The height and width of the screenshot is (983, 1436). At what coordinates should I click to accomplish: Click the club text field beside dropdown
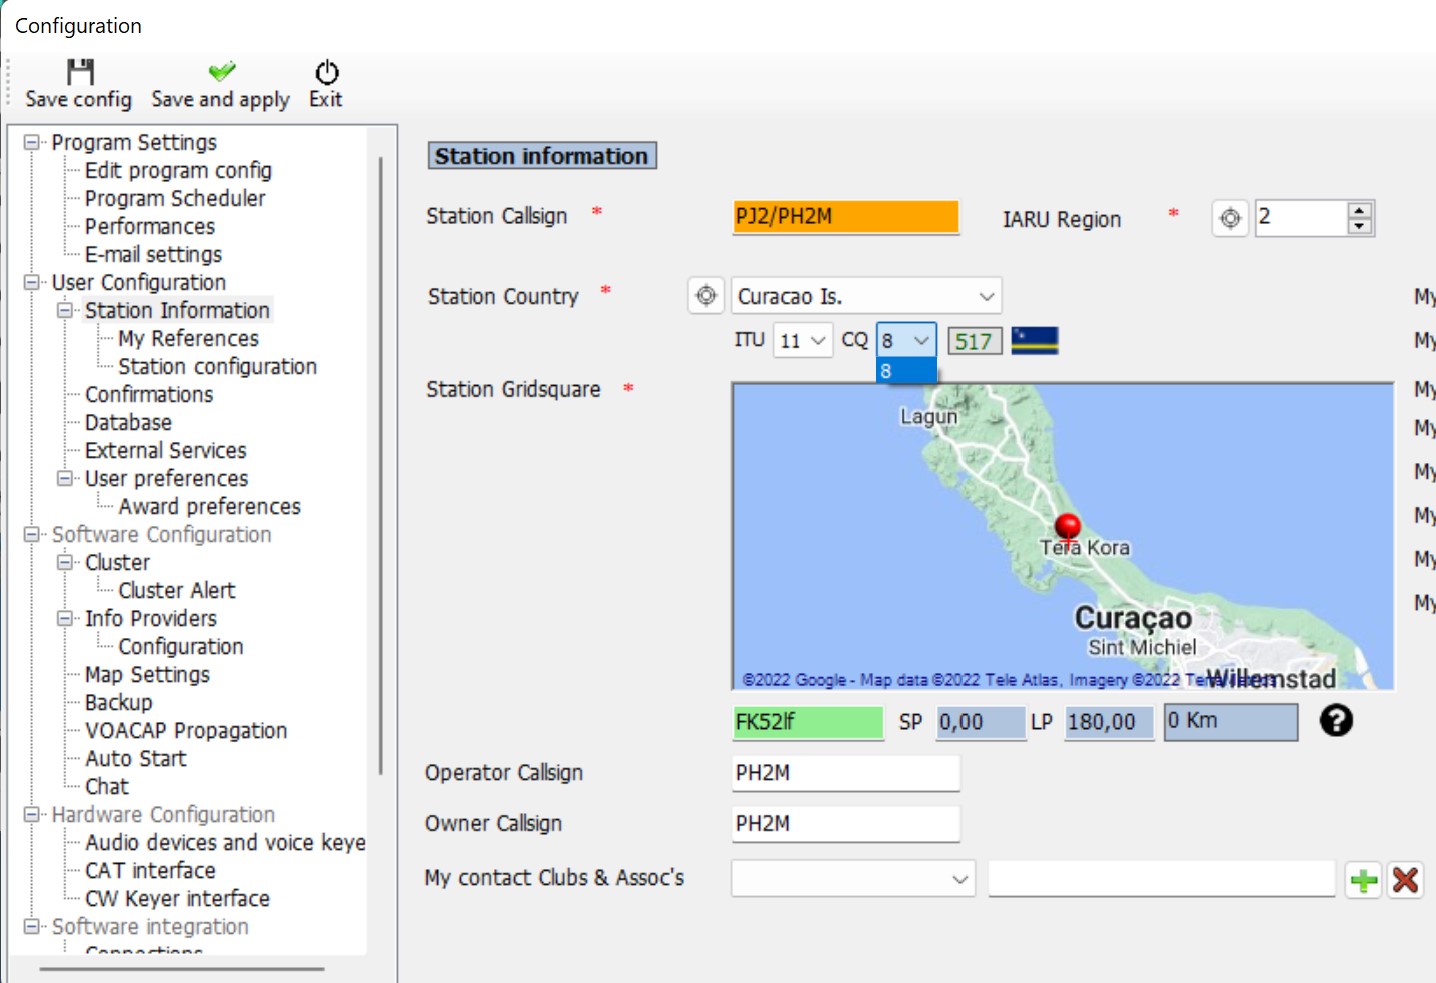click(x=1162, y=879)
